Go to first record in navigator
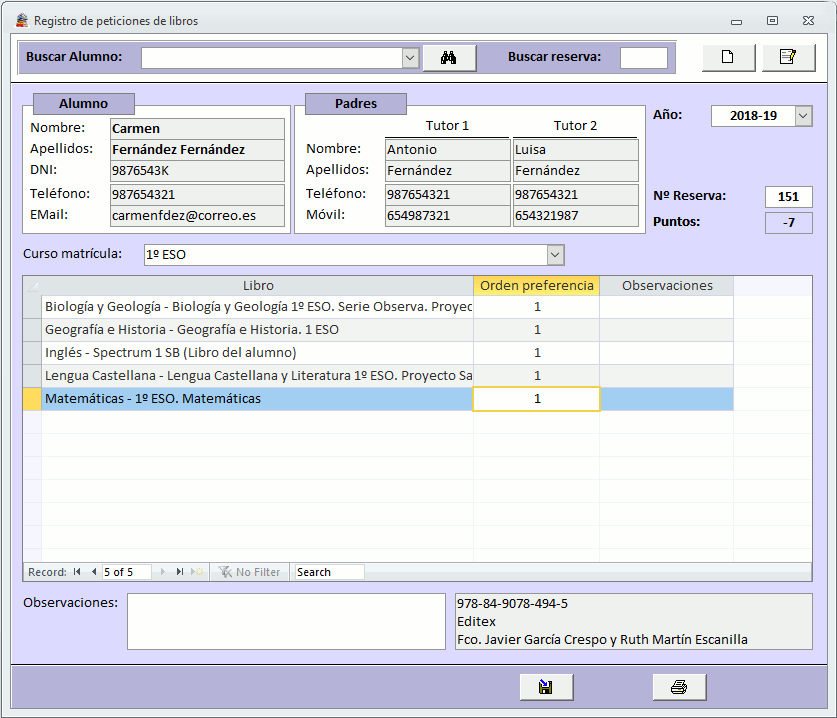This screenshot has height=718, width=837. (x=77, y=572)
